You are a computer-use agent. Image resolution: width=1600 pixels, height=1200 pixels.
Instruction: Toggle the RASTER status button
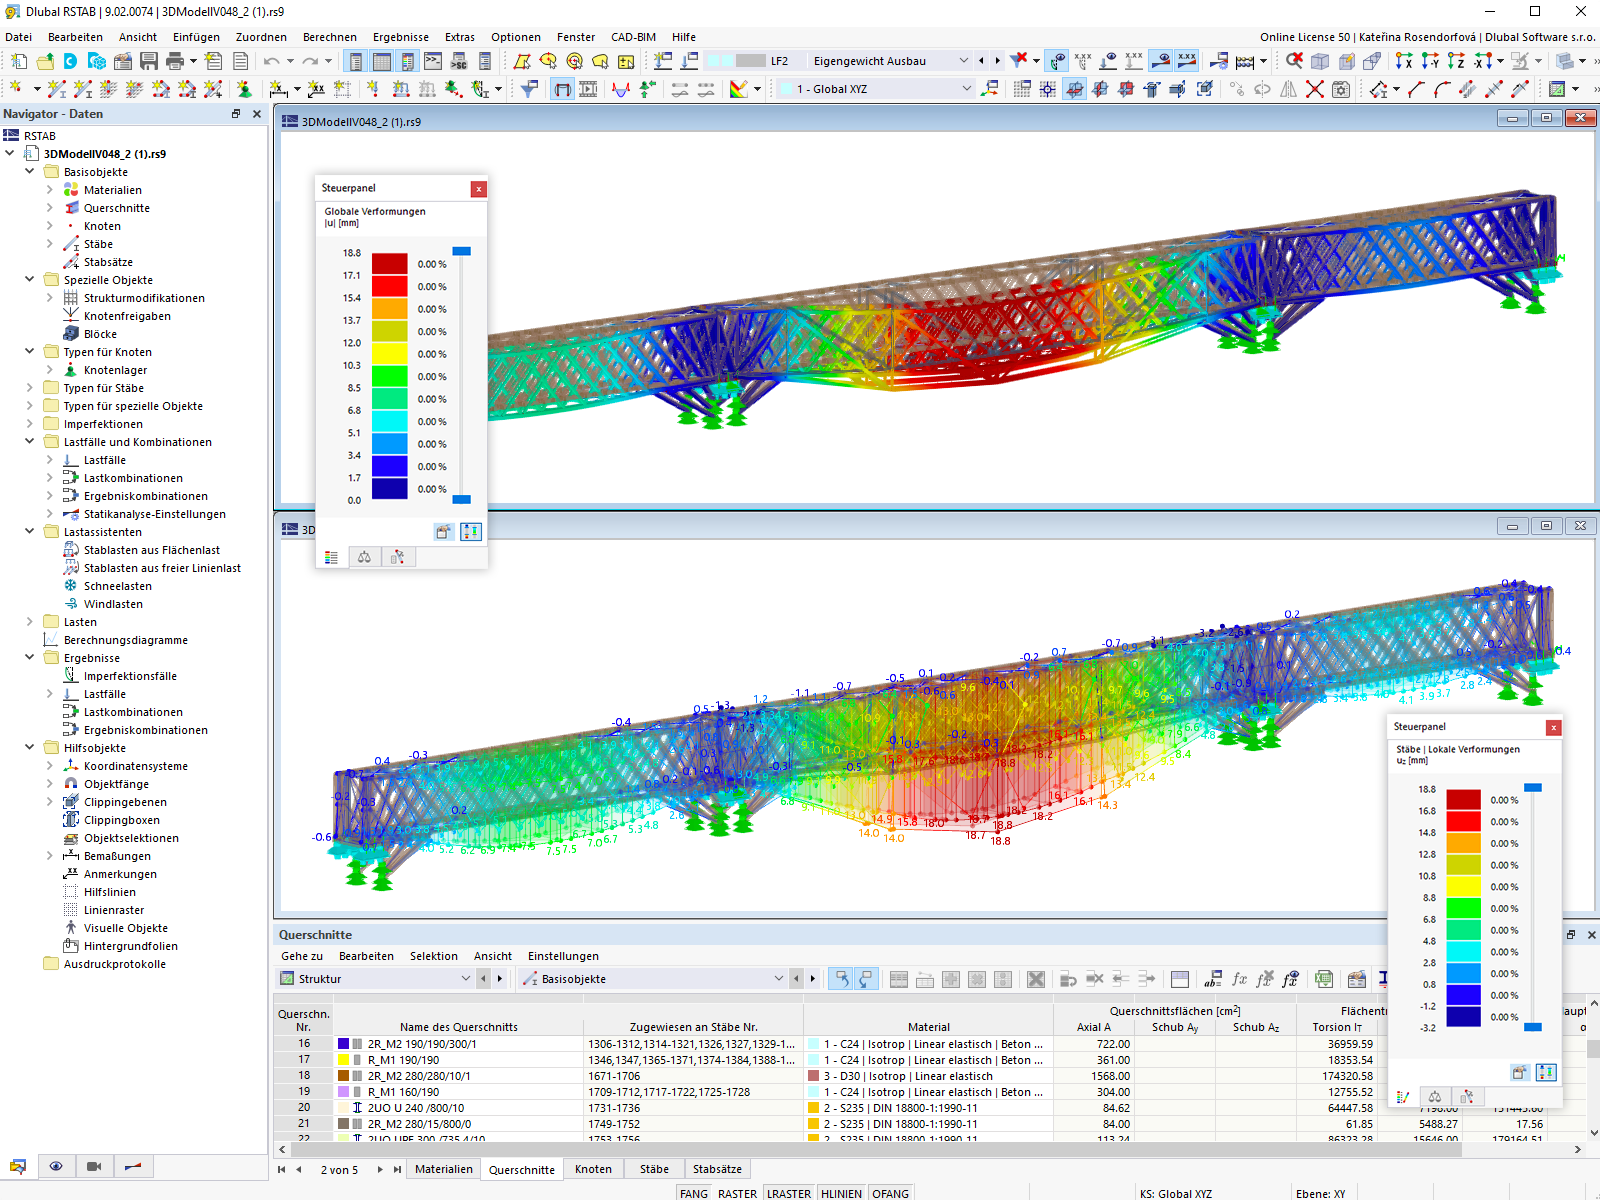tap(737, 1193)
